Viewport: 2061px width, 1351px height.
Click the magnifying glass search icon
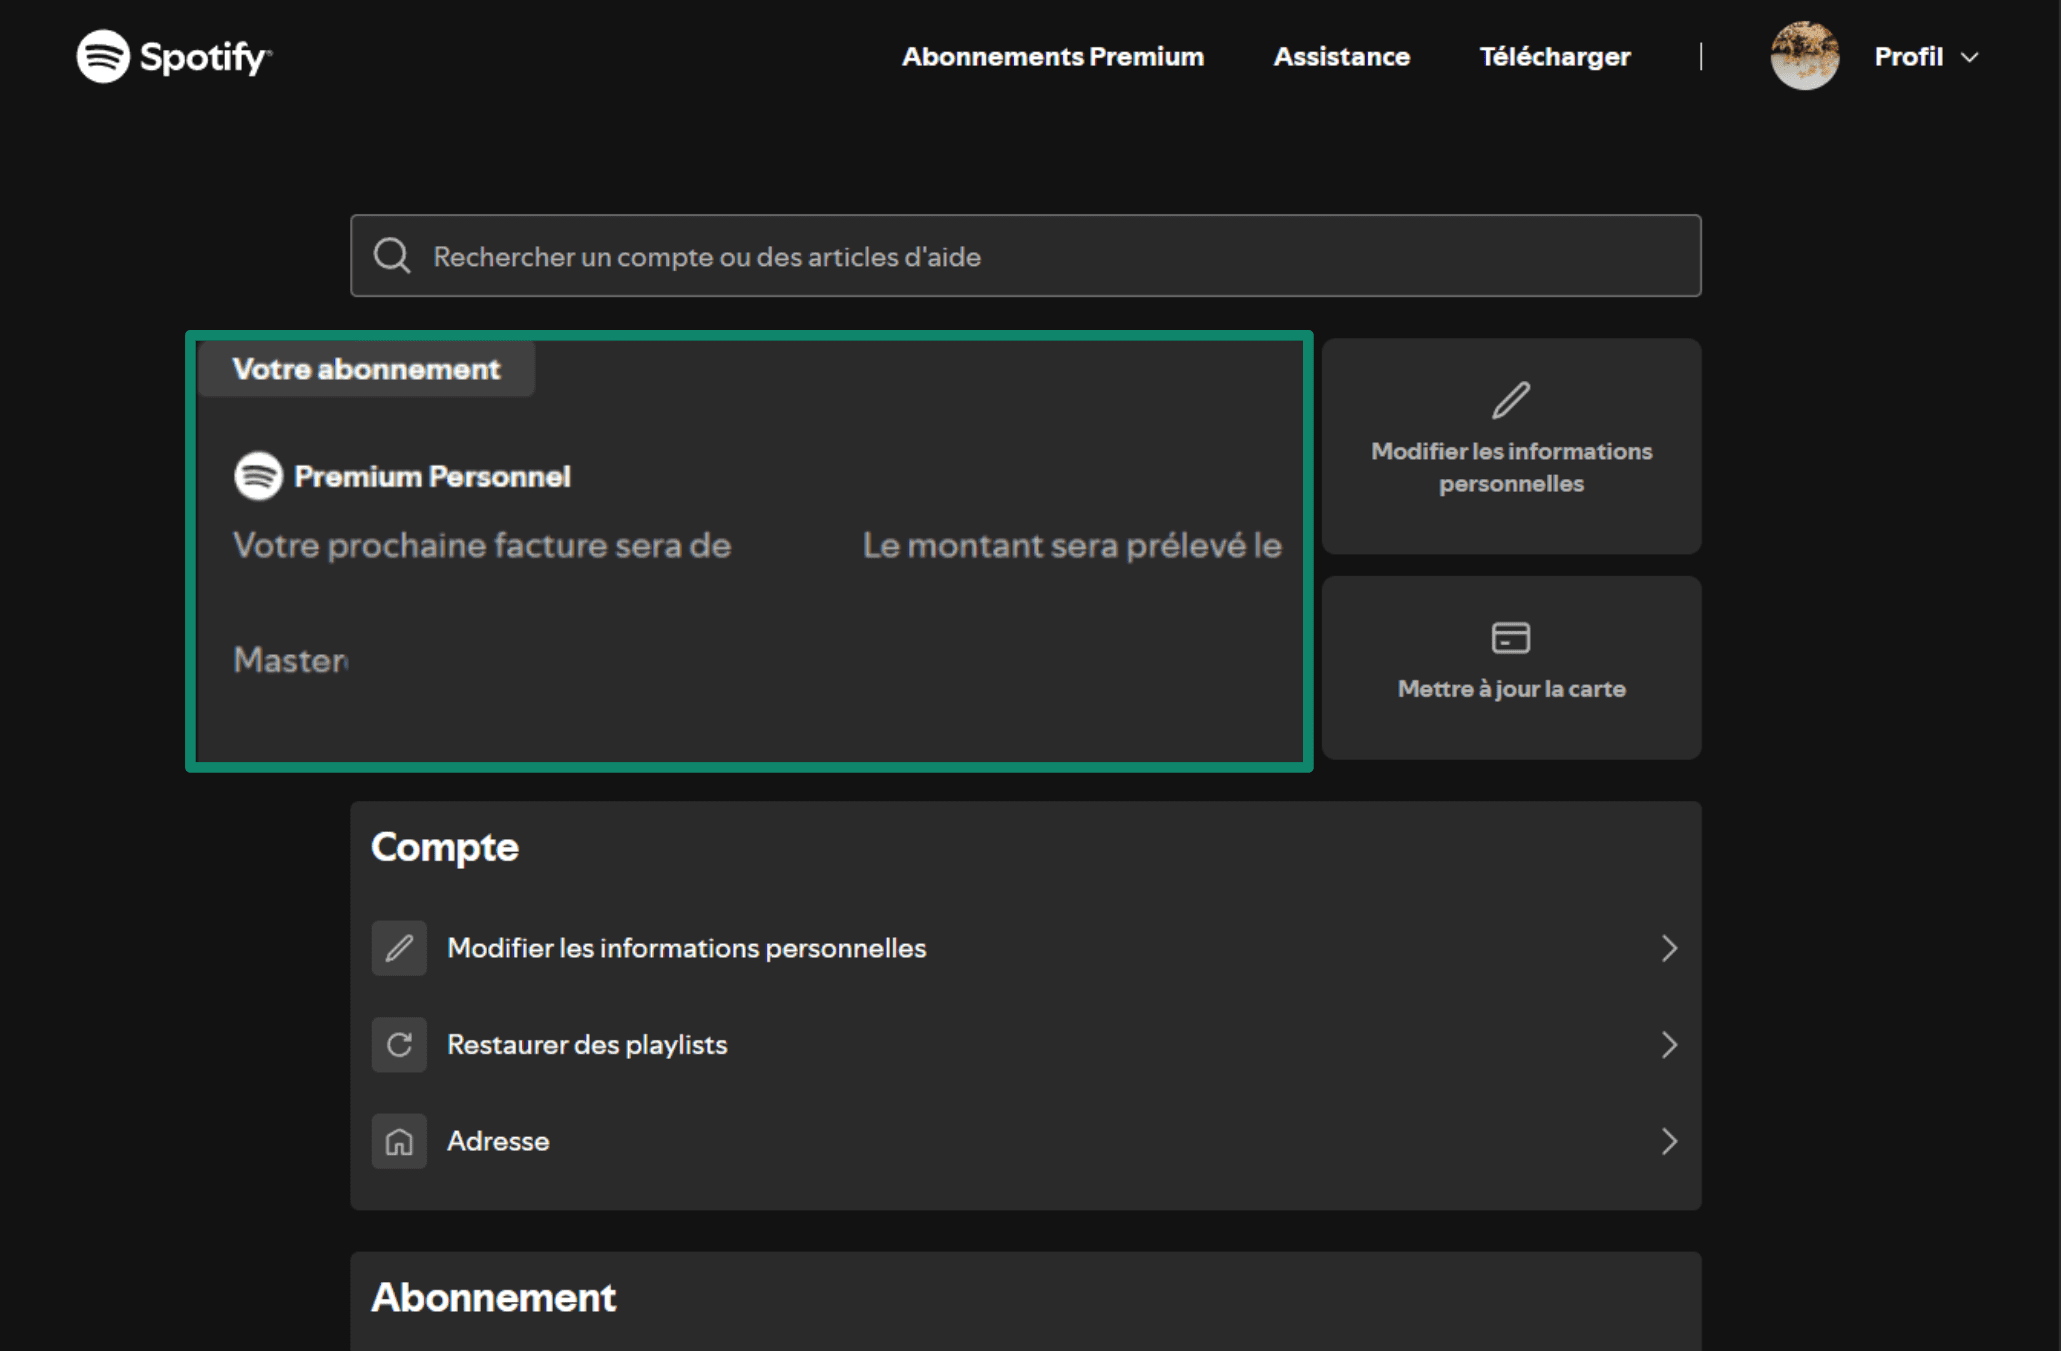coord(391,256)
